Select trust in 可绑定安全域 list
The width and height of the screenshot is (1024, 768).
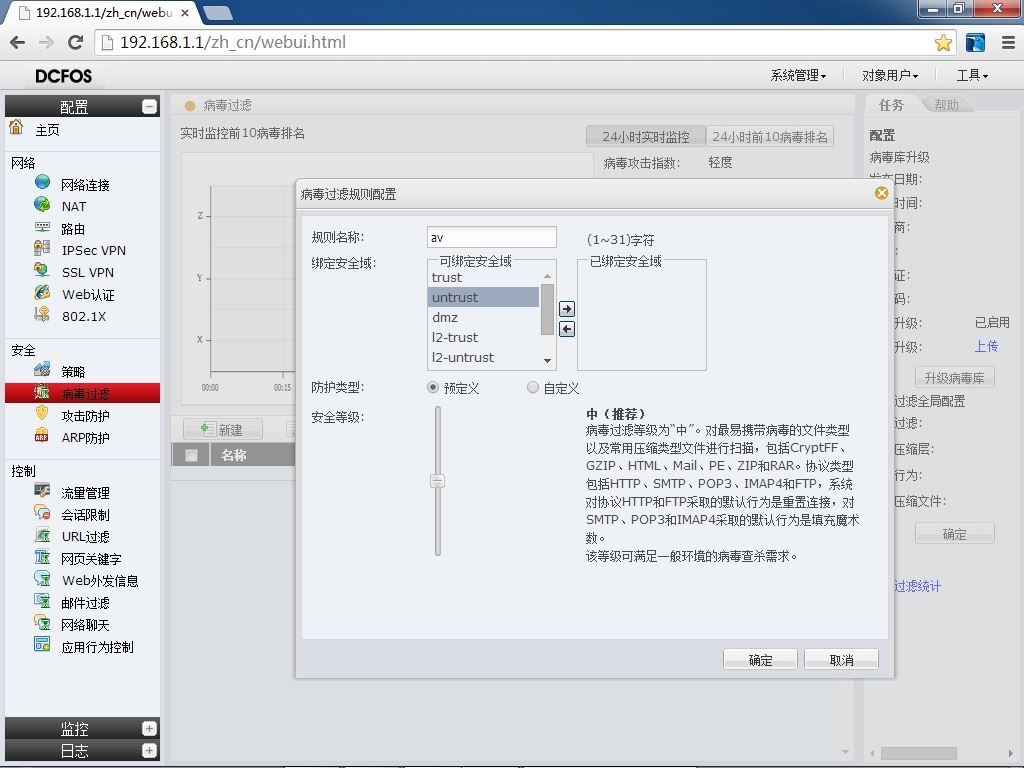(x=483, y=278)
